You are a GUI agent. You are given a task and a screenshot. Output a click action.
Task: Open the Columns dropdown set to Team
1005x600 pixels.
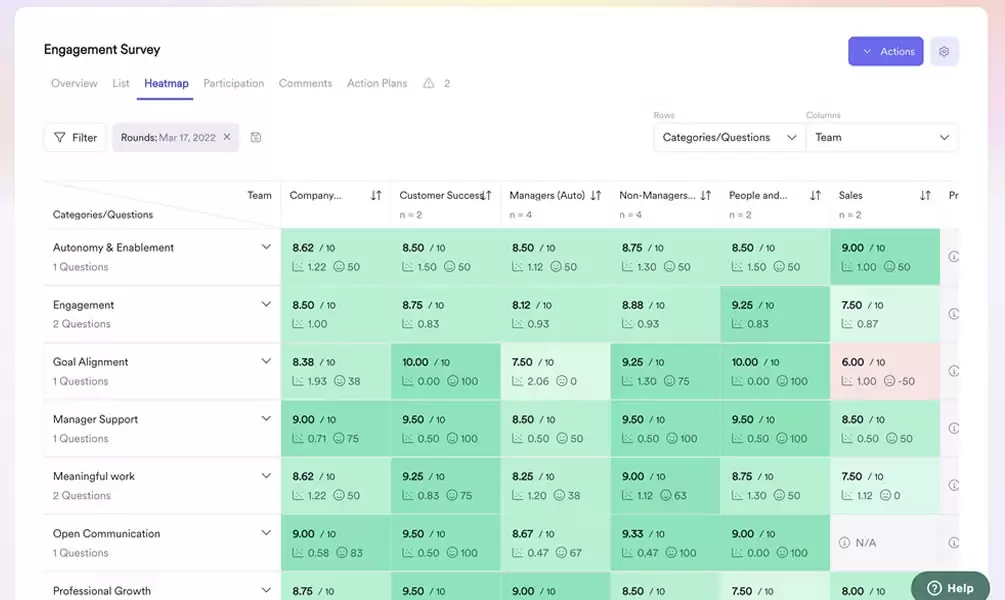point(881,137)
